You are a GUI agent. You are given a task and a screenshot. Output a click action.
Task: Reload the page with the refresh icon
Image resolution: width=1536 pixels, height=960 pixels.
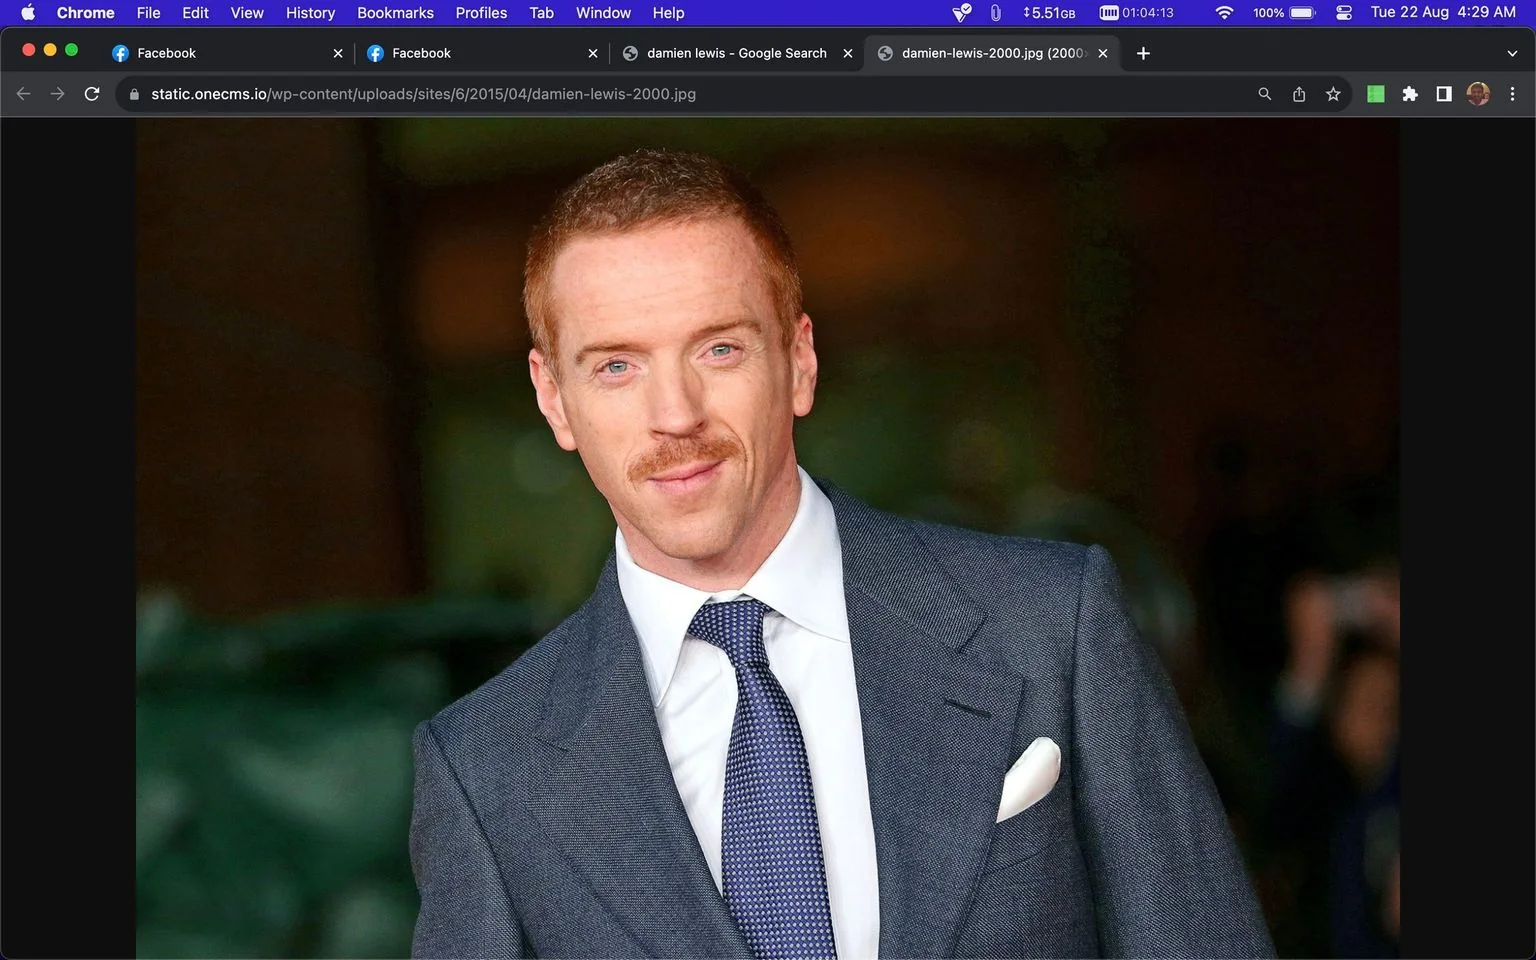pyautogui.click(x=92, y=94)
